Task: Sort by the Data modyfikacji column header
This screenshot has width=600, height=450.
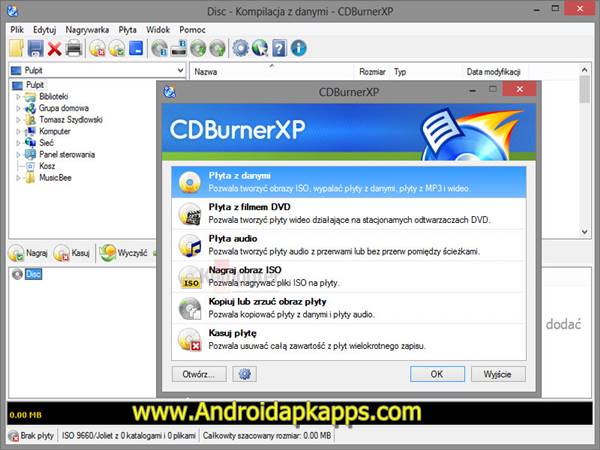Action: [x=493, y=72]
